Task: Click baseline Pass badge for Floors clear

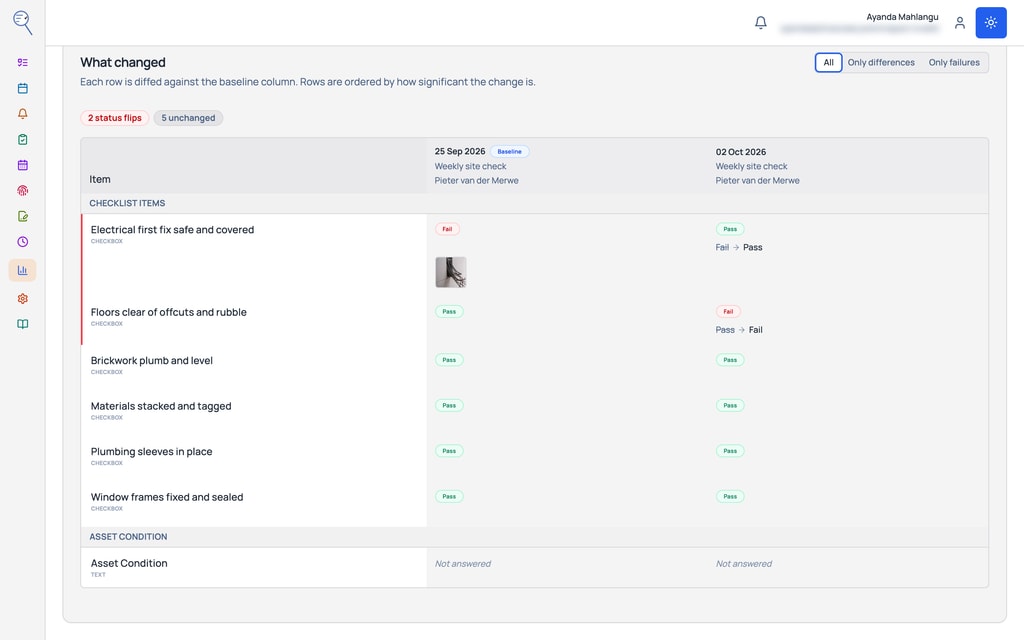Action: (449, 312)
